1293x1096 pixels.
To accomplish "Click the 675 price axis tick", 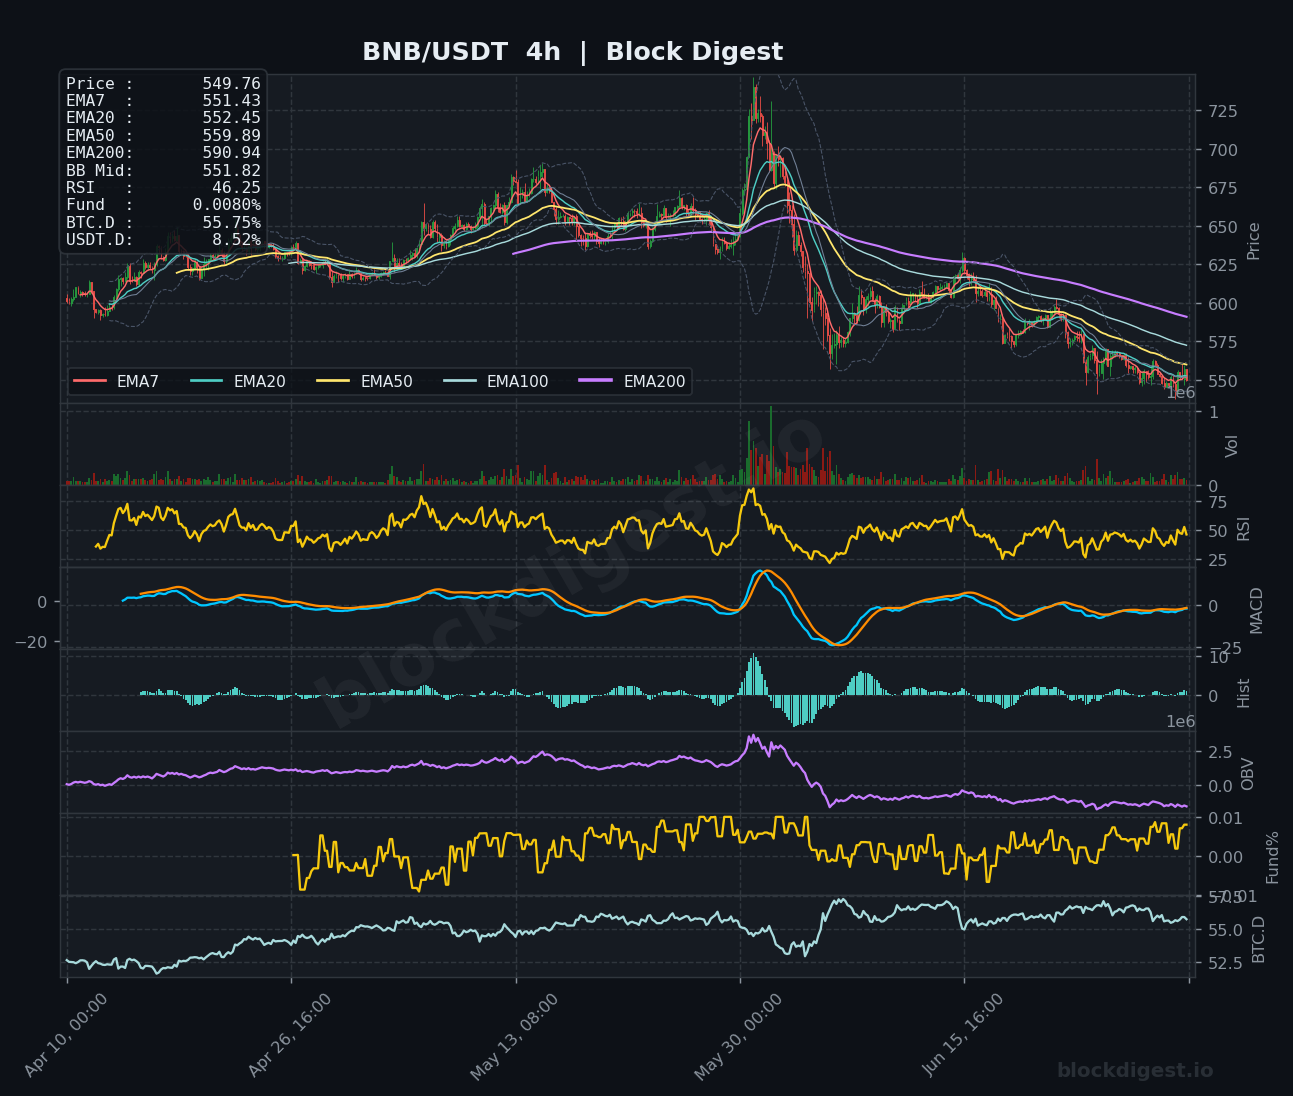I will (1221, 189).
